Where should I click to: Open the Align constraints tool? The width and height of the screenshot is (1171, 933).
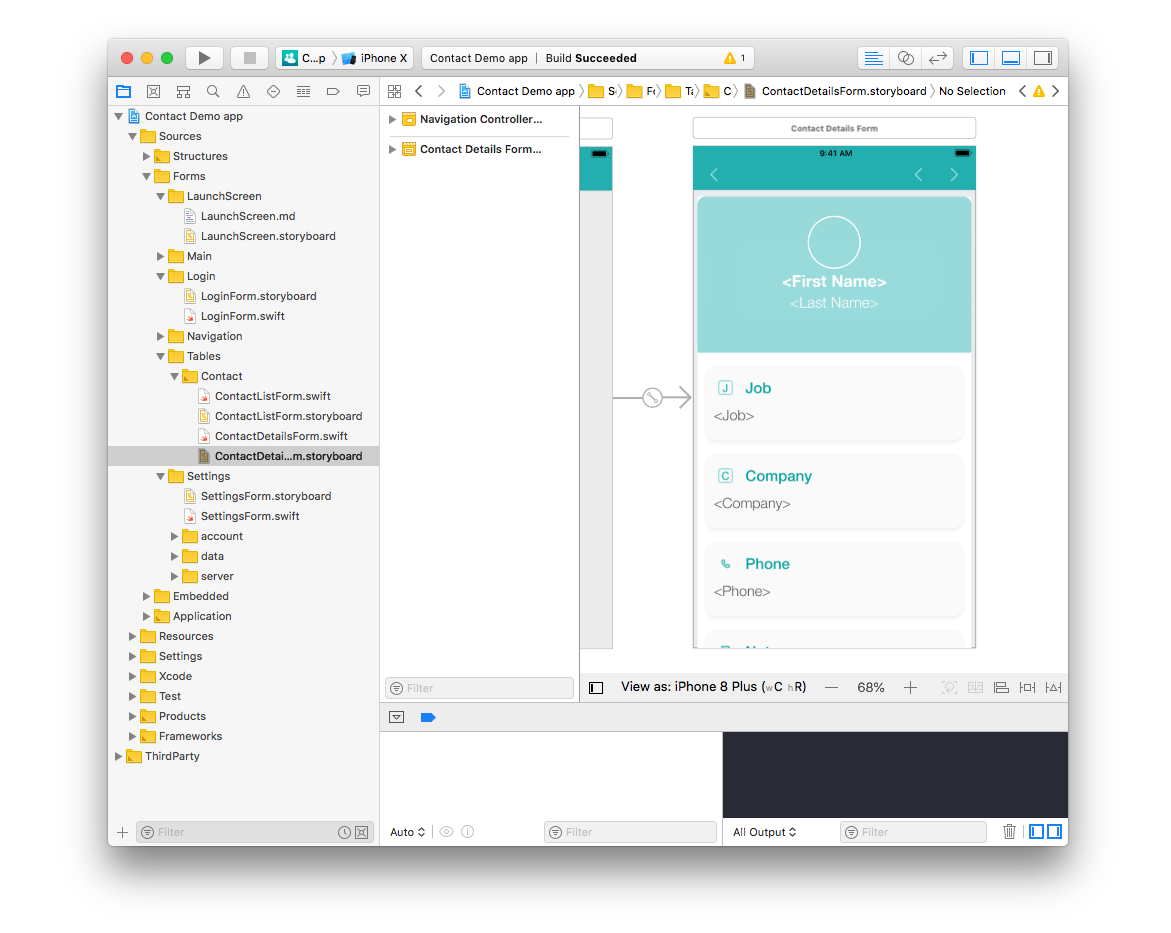click(1001, 687)
